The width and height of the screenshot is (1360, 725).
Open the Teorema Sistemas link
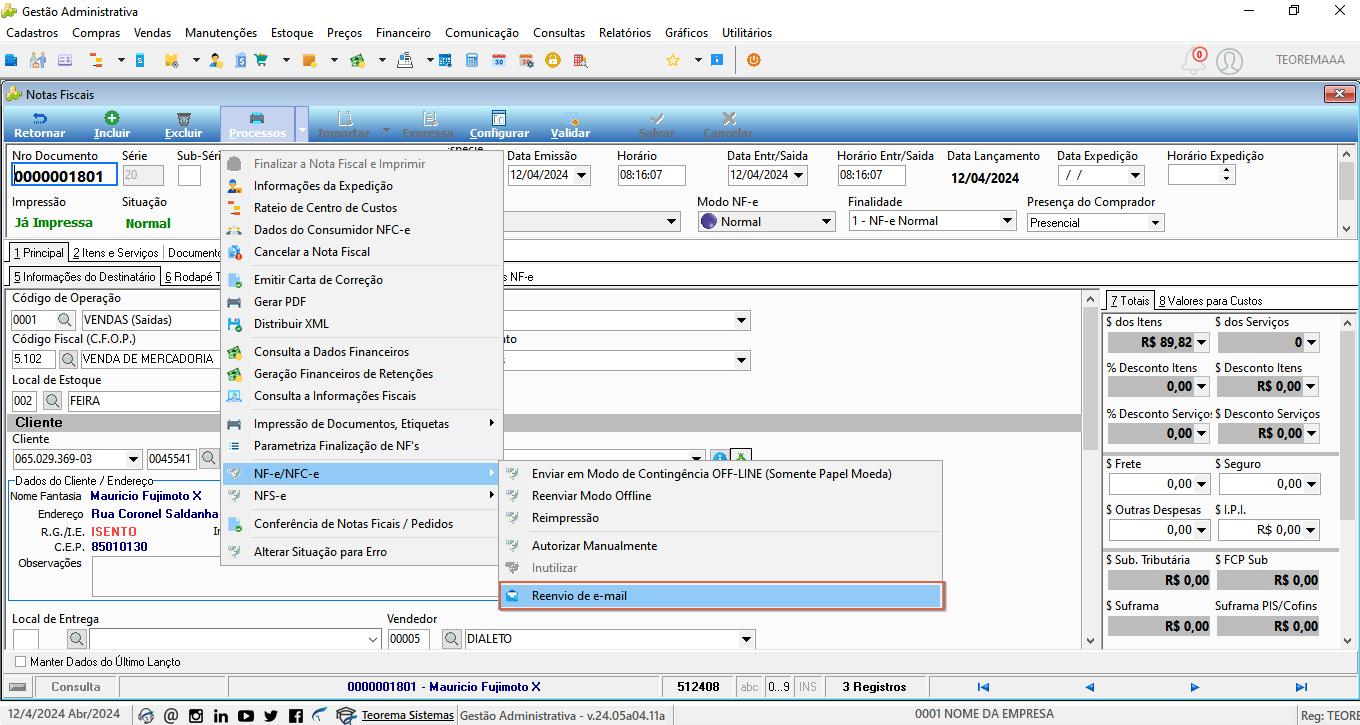click(407, 715)
